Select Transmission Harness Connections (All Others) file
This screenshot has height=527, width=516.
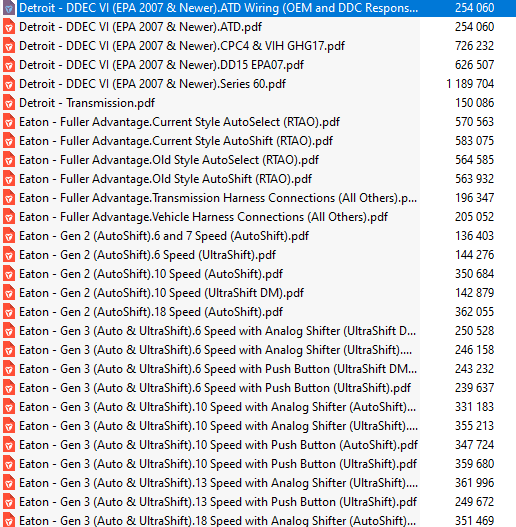[x=218, y=198]
